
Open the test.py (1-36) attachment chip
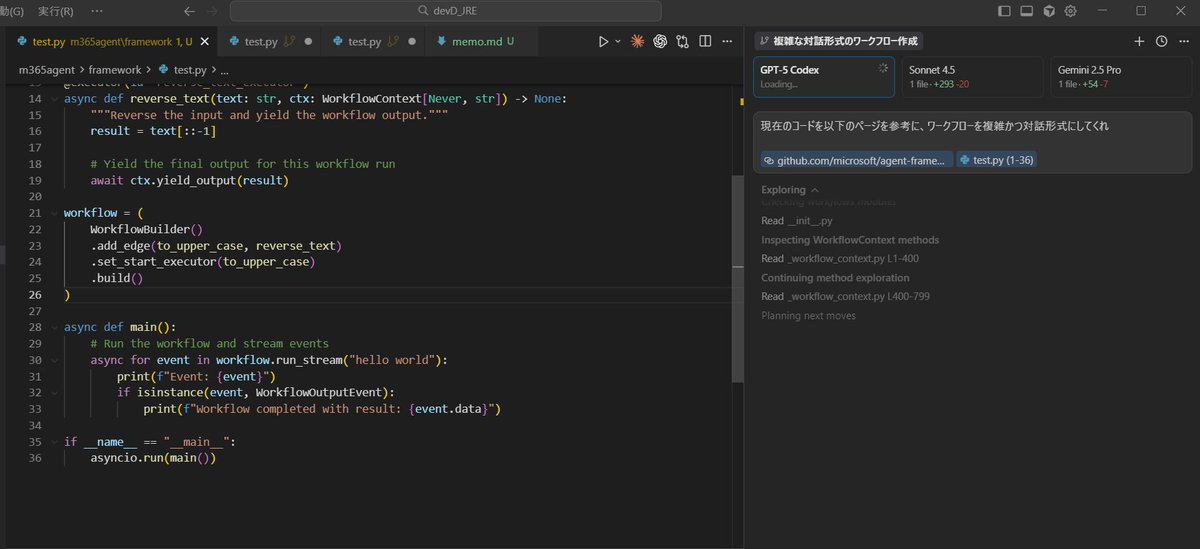click(x=998, y=160)
